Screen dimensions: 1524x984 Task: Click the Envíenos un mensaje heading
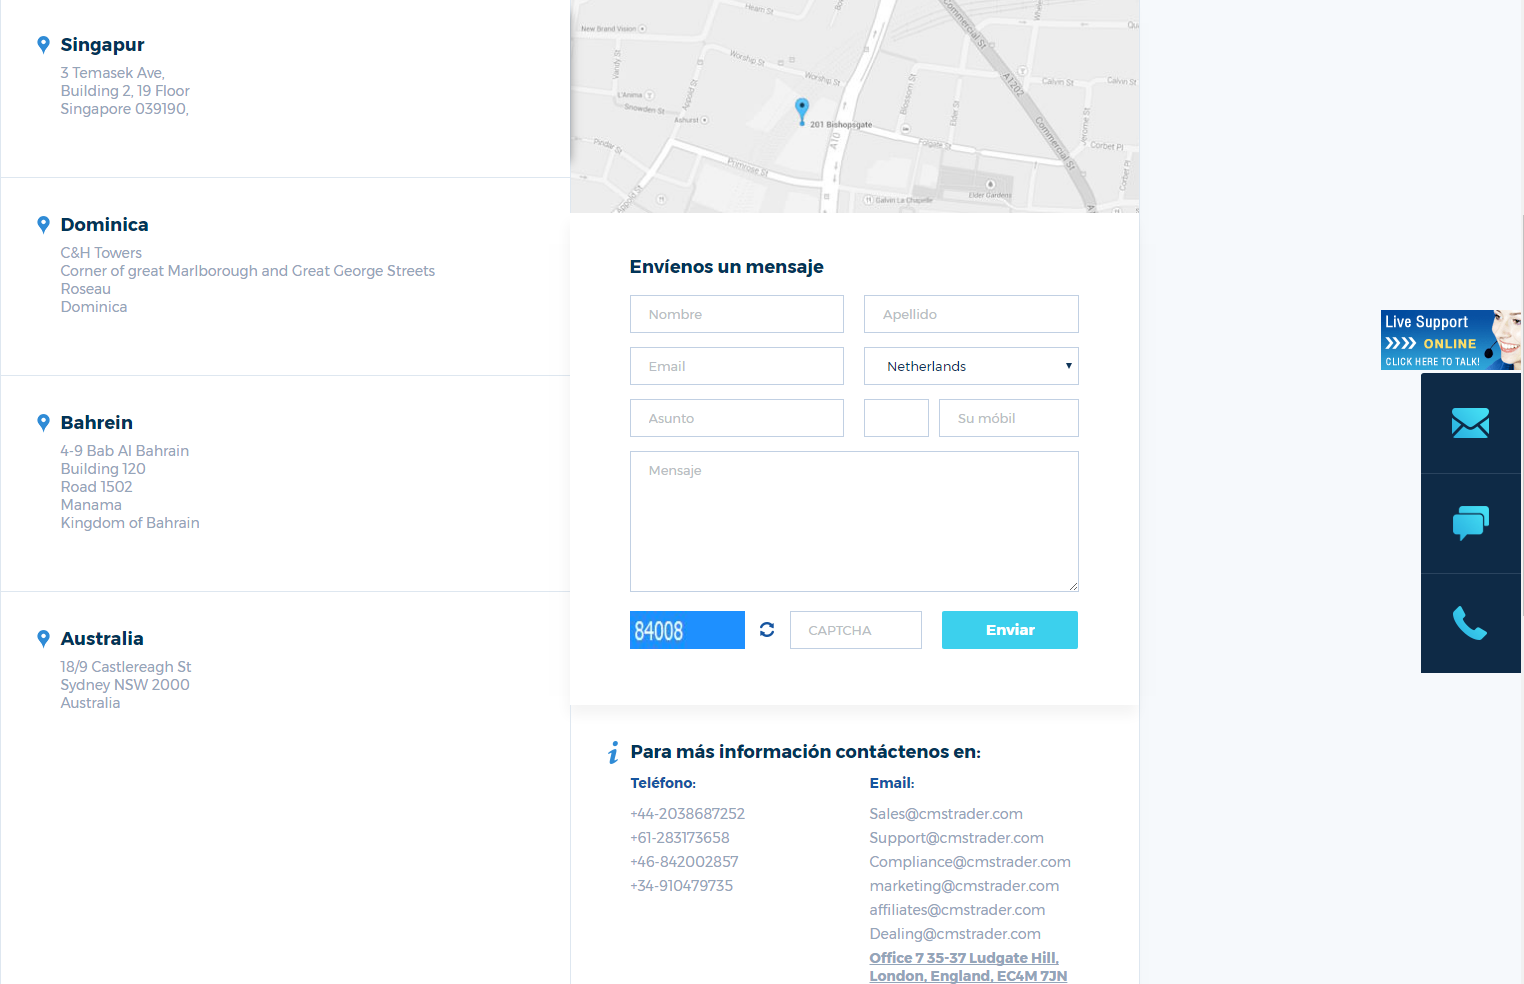pos(726,267)
